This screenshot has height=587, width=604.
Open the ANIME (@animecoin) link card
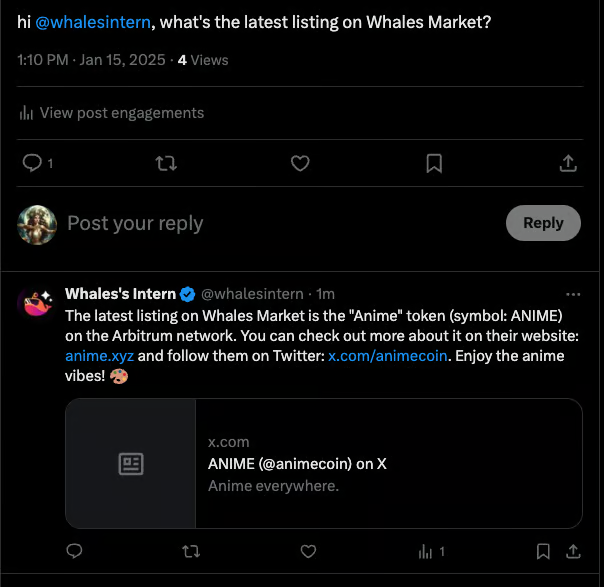coord(323,463)
